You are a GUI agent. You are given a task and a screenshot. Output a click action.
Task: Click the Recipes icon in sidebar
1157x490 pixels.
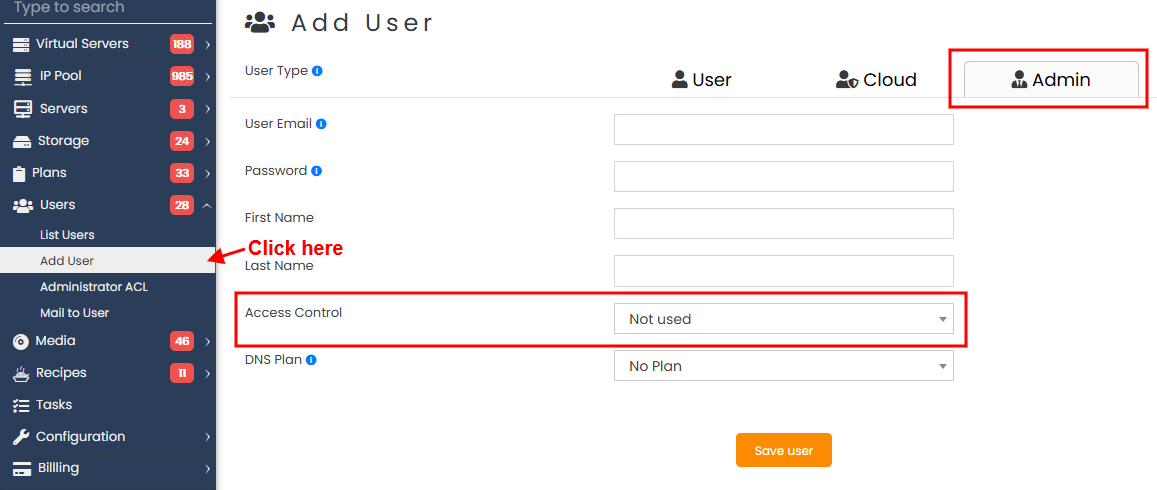[x=20, y=373]
